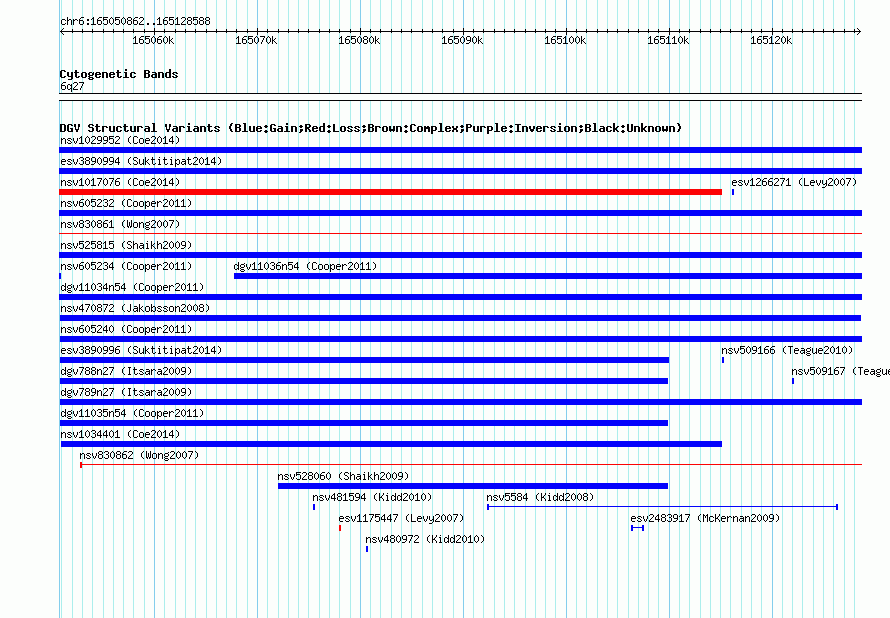Screen dimensions: 890x618
Task: Open the nsv830861 (Wong2007) thin red line
Action: pyautogui.click(x=460, y=233)
